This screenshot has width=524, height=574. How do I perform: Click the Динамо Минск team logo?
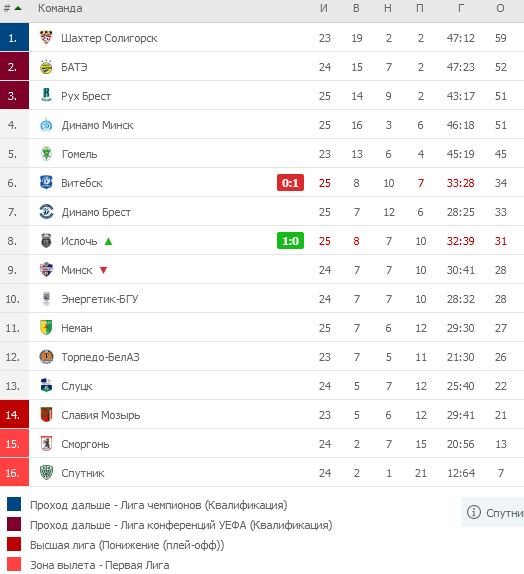pyautogui.click(x=46, y=125)
